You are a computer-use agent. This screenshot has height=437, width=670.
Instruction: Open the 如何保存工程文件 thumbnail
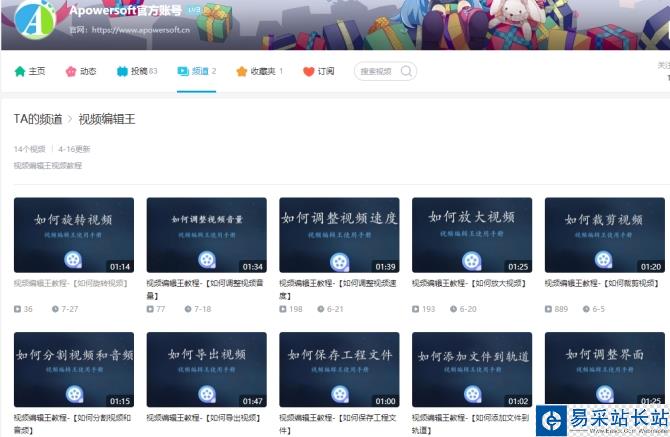339,369
